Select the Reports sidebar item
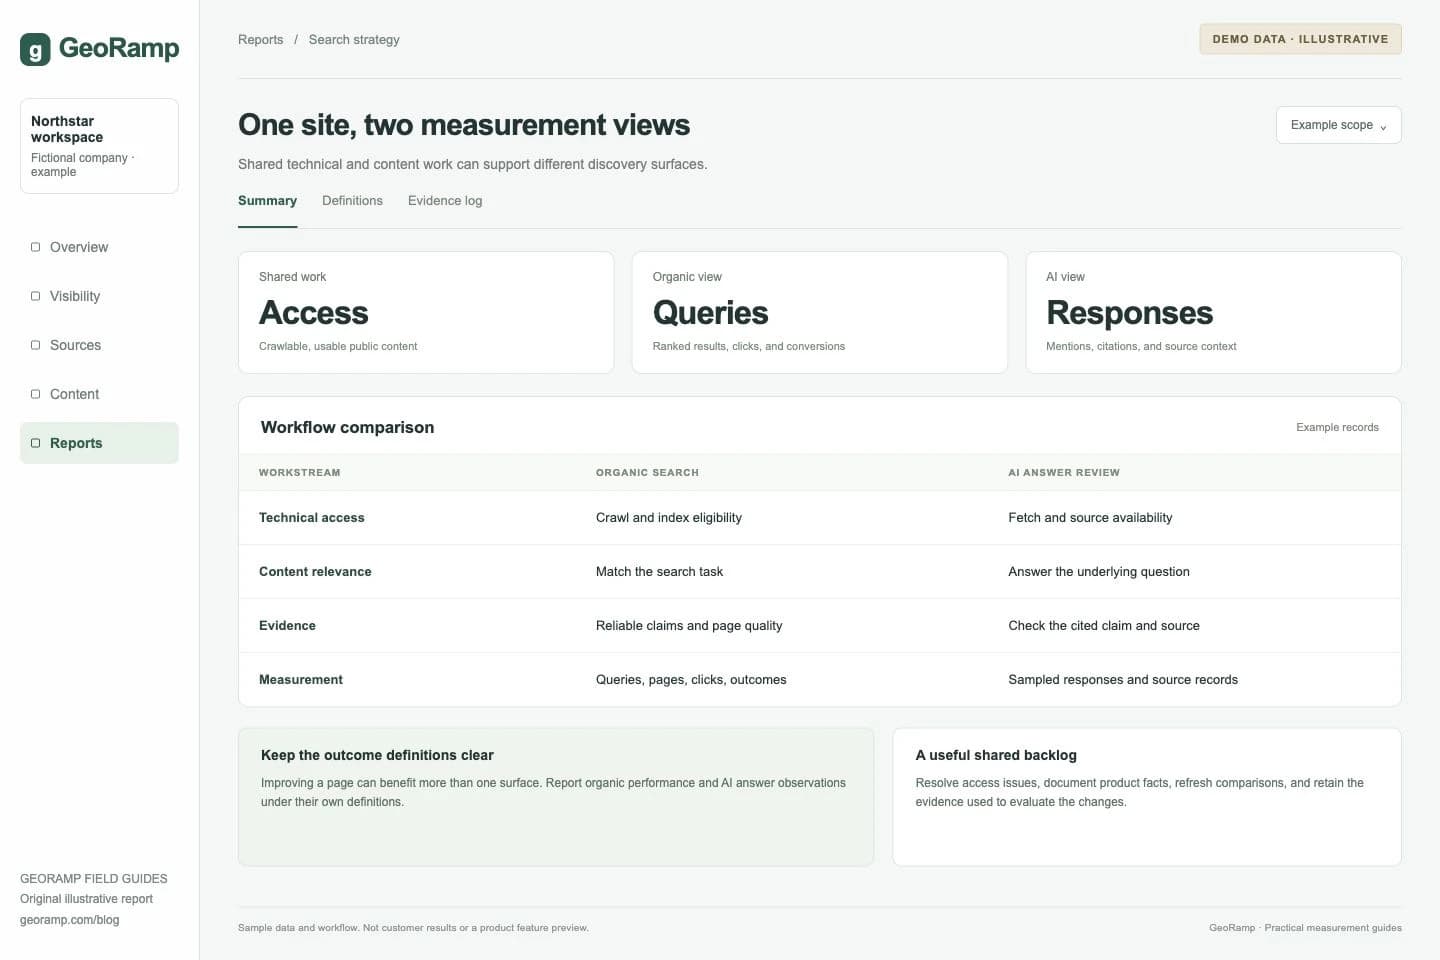The height and width of the screenshot is (960, 1440). [99, 443]
